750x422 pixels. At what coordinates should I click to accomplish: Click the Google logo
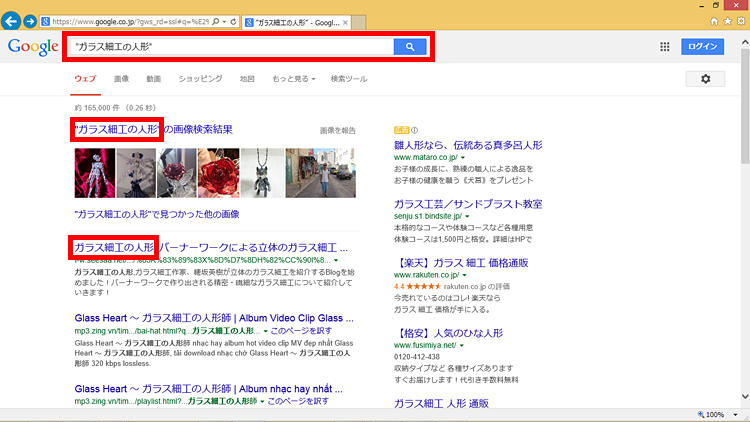(32, 47)
